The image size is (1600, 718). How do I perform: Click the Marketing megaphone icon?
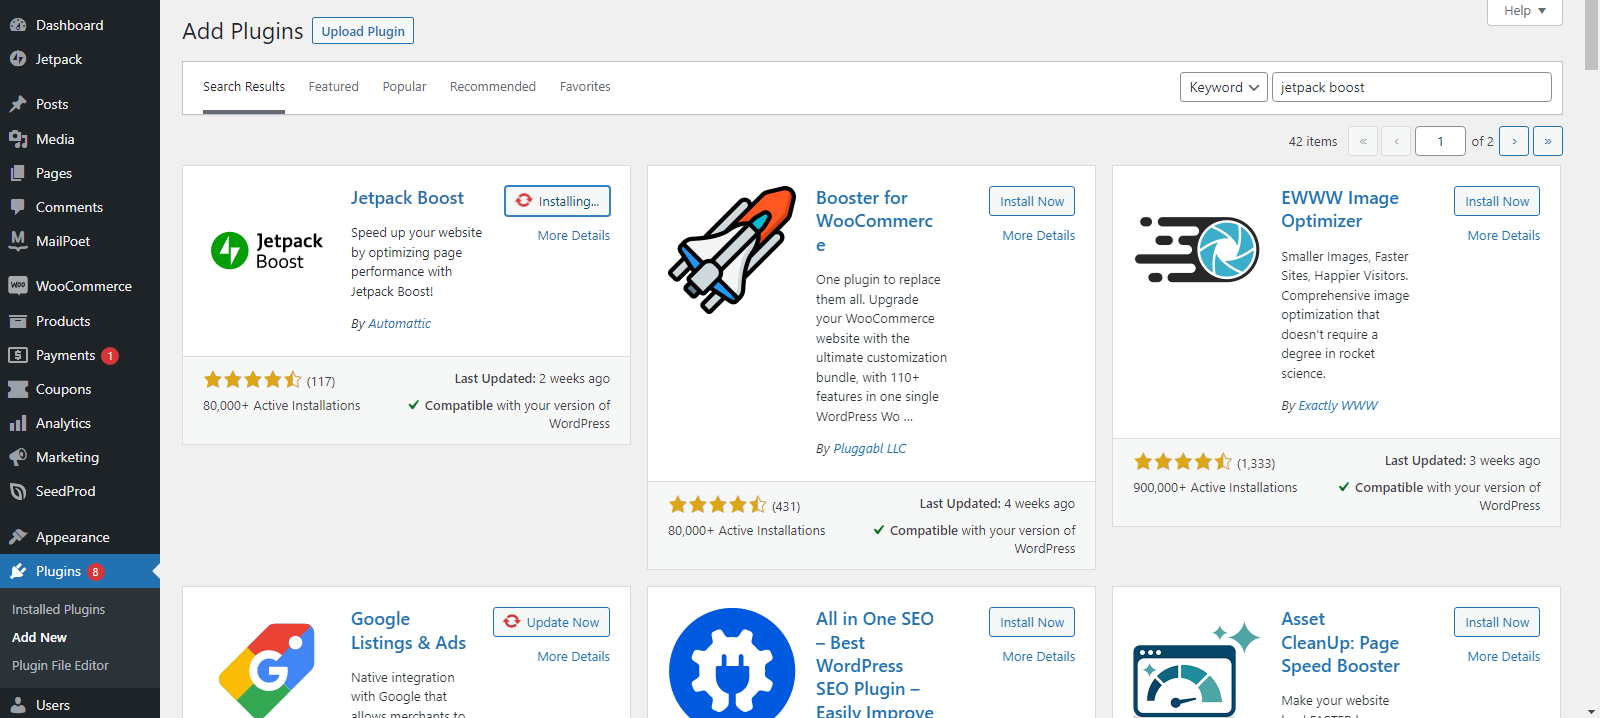coord(18,457)
